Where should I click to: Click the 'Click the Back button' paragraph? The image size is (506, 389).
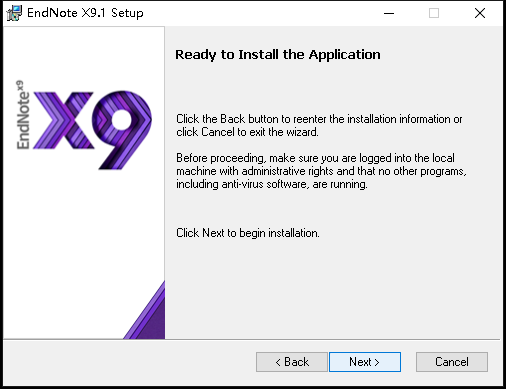coord(319,125)
